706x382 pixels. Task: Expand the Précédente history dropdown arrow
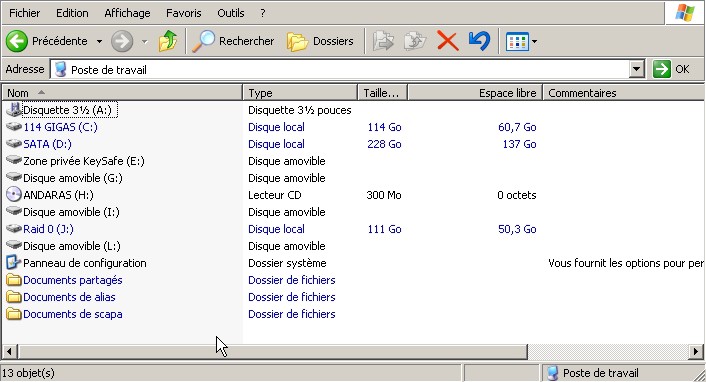coord(99,42)
